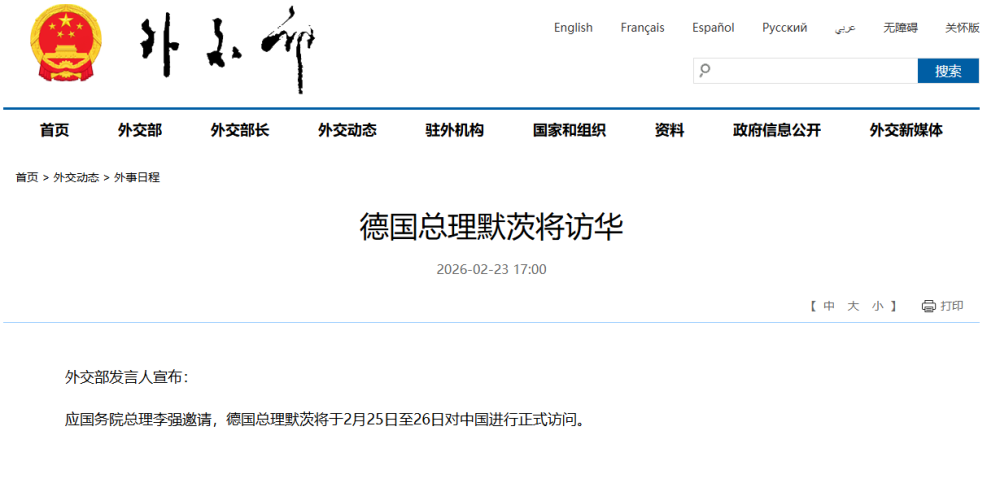Go to 政府信息公开 section
1000x483 pixels.
[x=776, y=130]
